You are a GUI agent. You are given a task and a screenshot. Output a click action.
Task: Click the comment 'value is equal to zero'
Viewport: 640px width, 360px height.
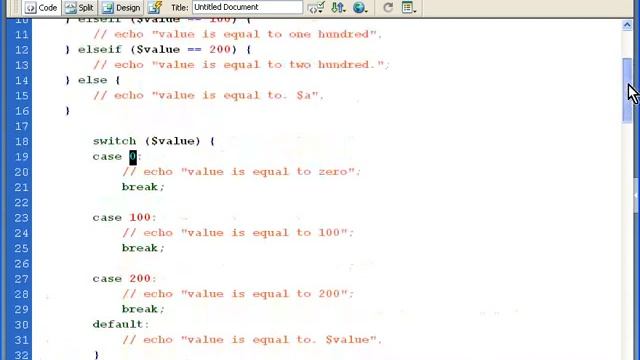click(242, 172)
